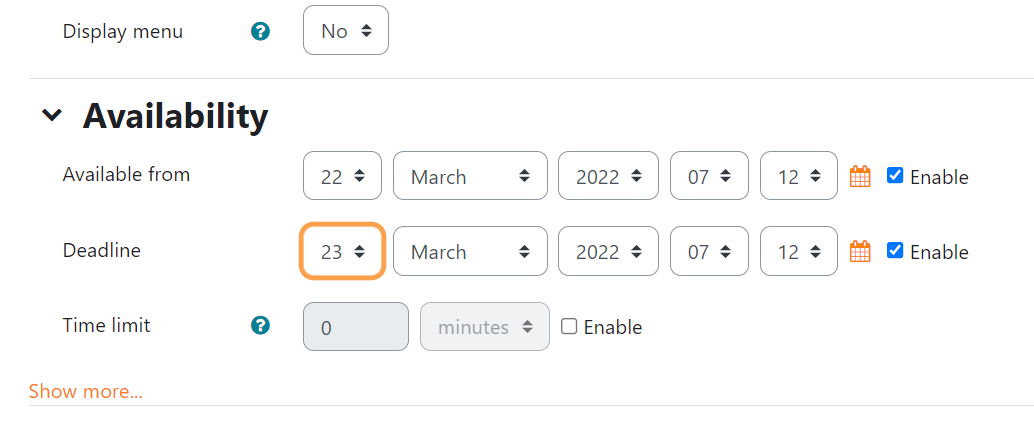Click the Show more... link
This screenshot has height=426, width=1034.
point(86,392)
